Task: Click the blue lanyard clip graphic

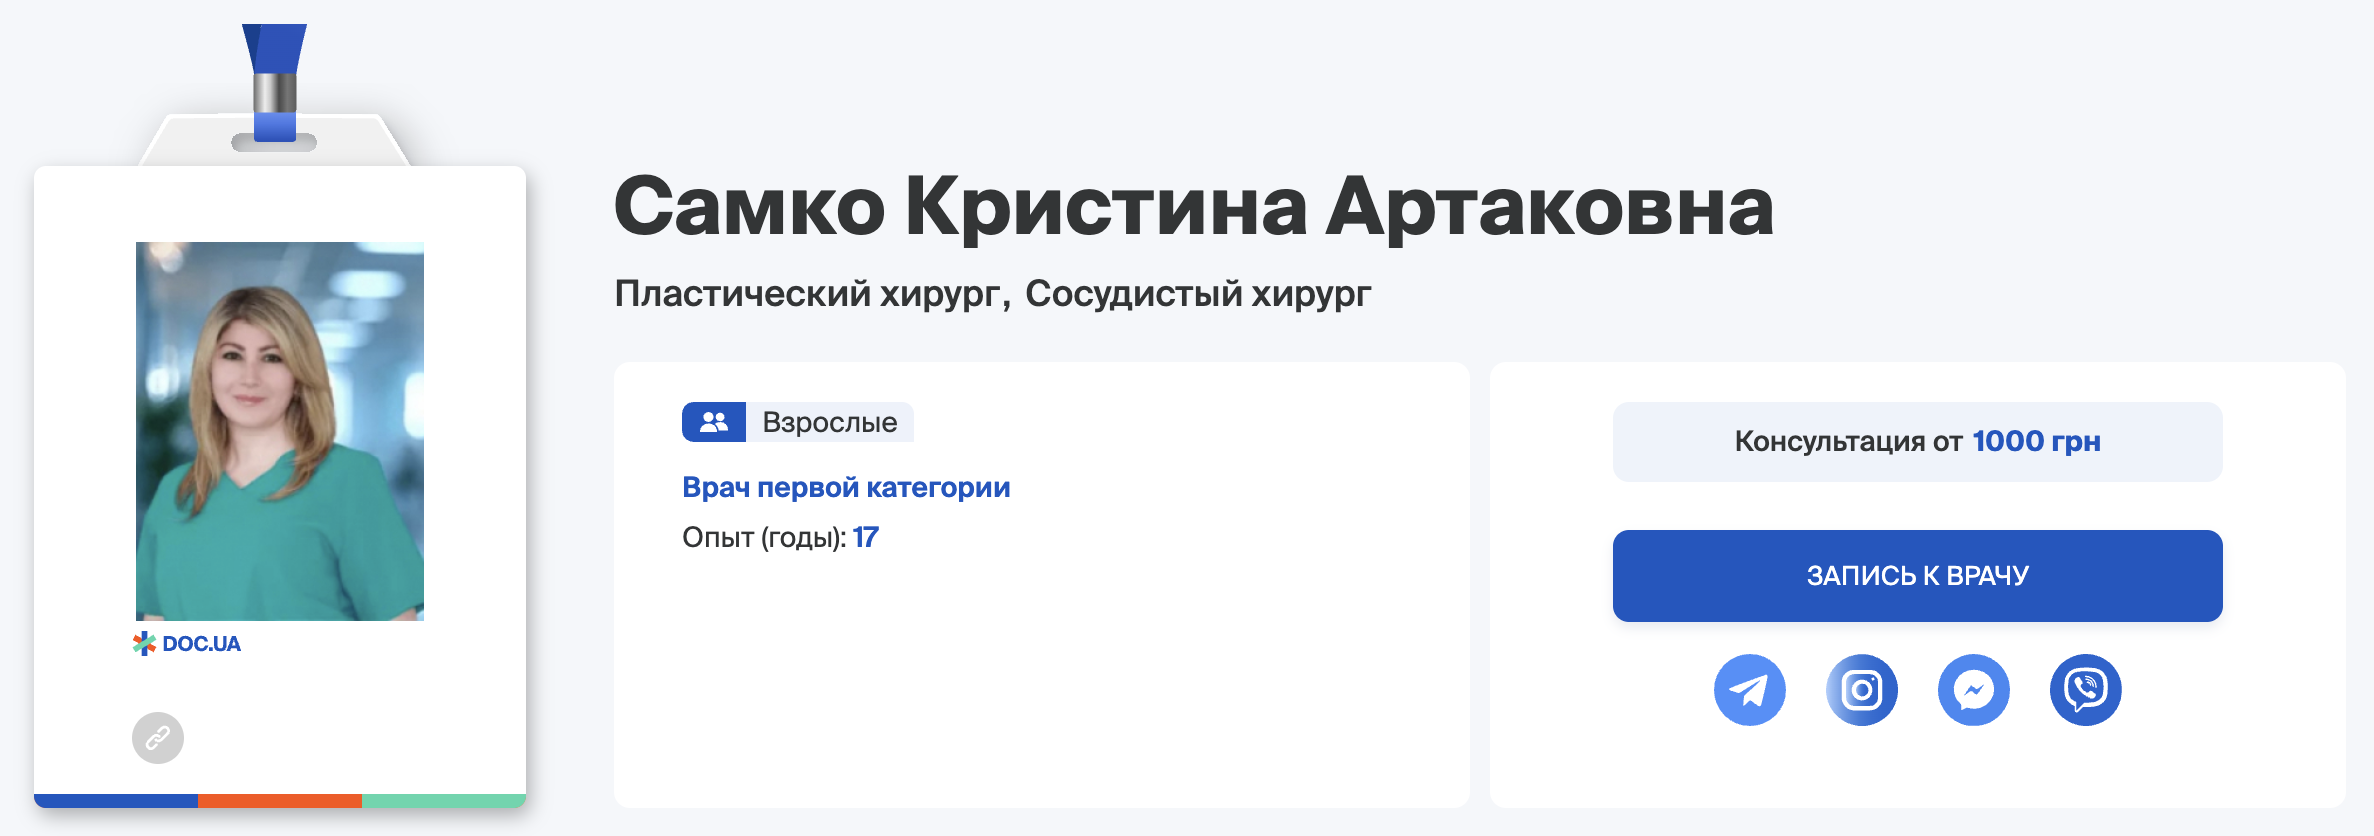Action: (274, 84)
